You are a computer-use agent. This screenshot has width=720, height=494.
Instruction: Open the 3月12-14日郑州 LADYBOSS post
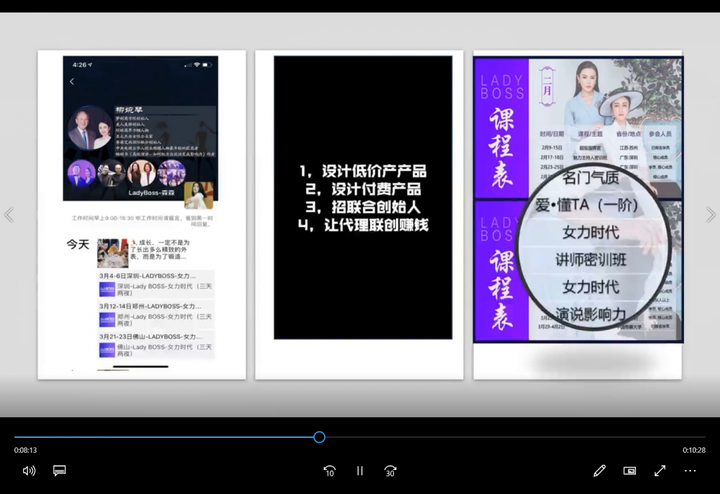(156, 314)
